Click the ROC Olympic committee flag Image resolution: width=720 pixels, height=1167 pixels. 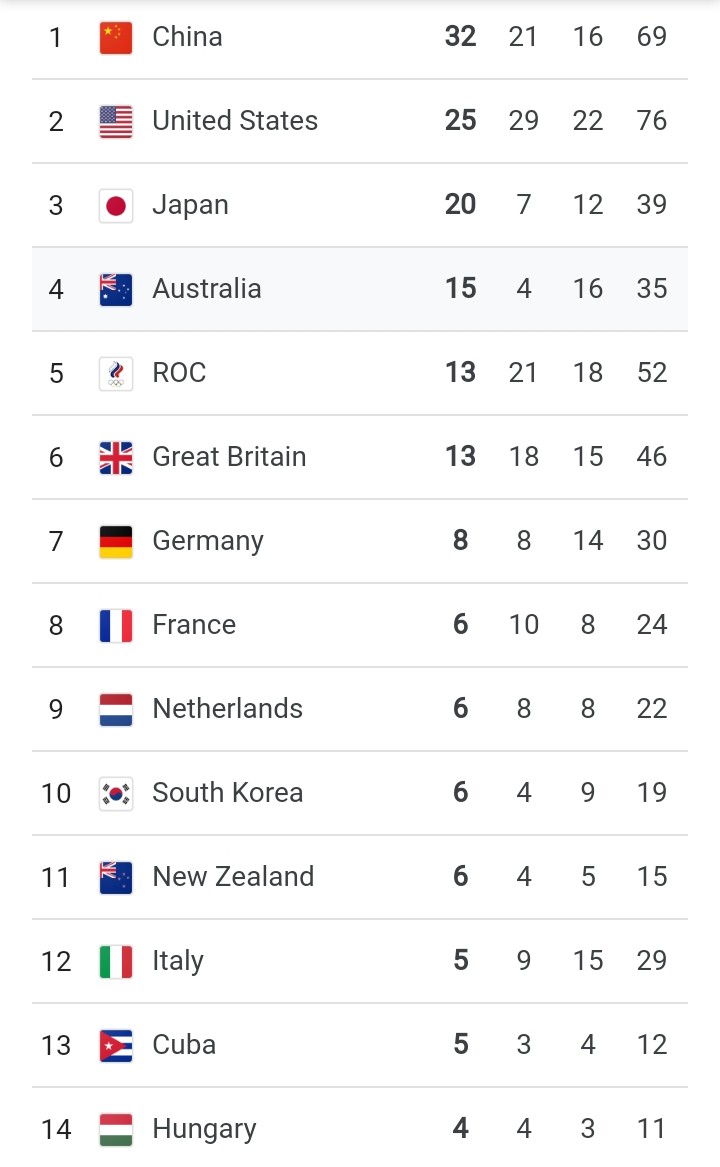pyautogui.click(x=115, y=374)
